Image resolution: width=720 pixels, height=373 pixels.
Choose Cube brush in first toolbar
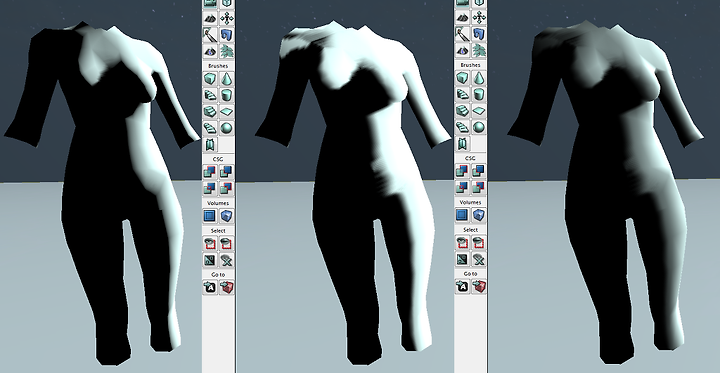click(210, 79)
